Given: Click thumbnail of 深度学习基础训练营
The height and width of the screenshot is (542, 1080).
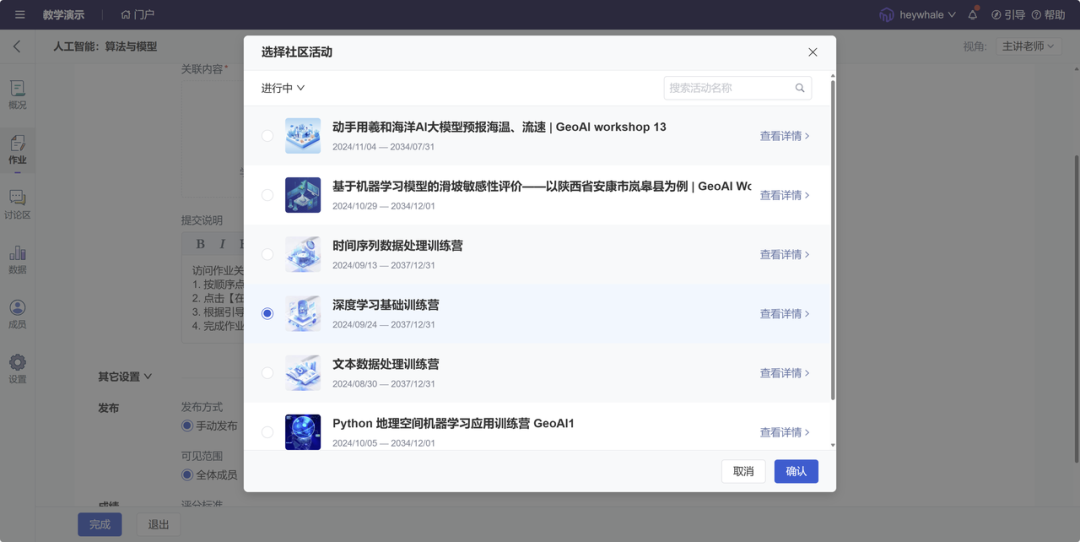Looking at the screenshot, I should pos(303,313).
